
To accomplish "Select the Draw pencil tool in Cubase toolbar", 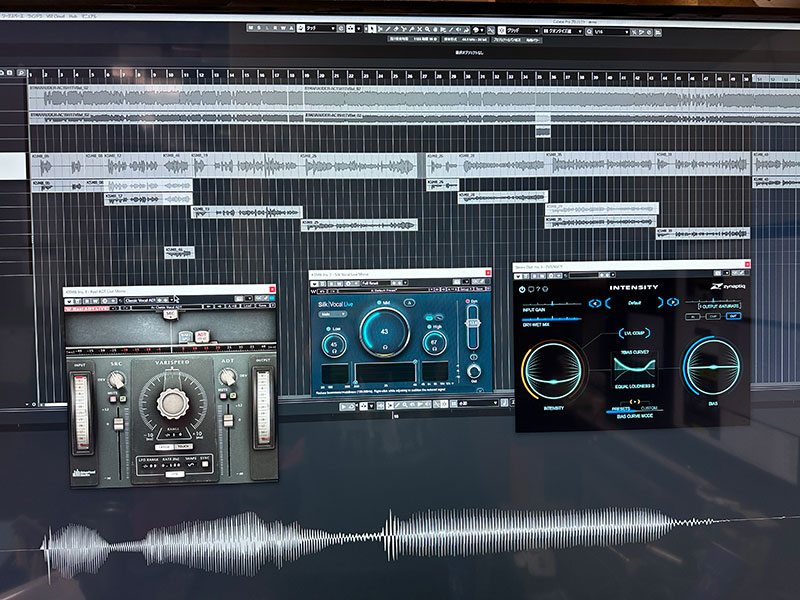I will point(388,29).
